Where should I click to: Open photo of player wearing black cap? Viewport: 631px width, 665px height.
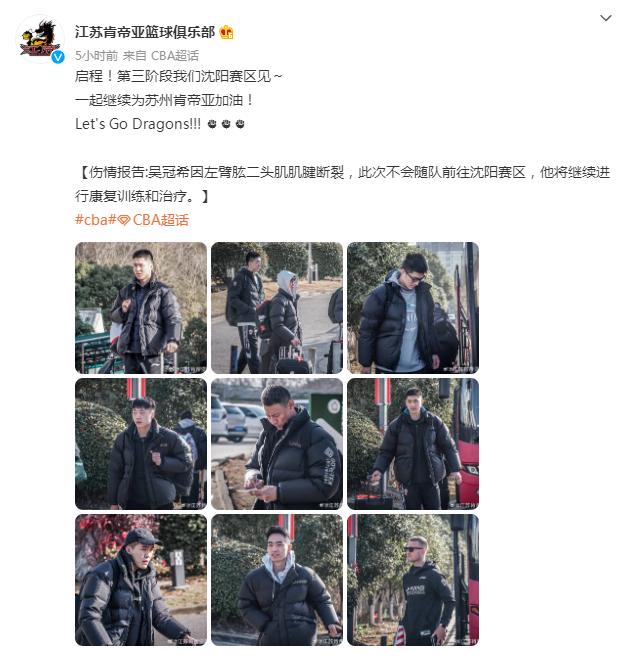click(x=141, y=580)
